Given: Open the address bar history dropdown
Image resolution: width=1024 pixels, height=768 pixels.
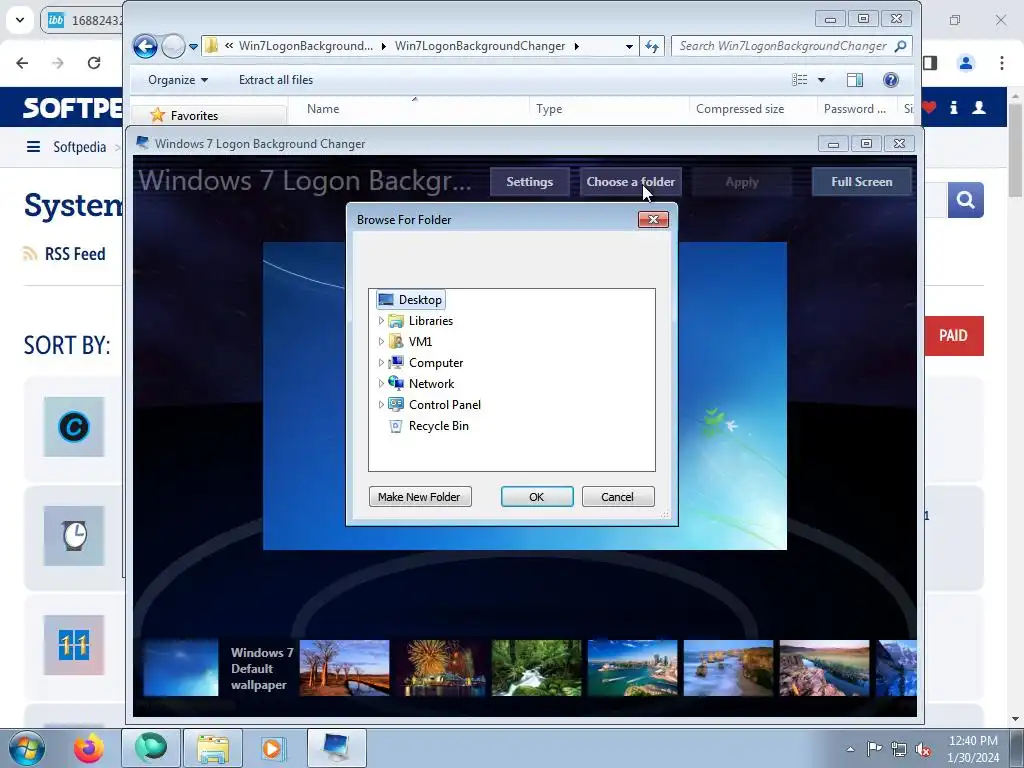Looking at the screenshot, I should tap(629, 46).
